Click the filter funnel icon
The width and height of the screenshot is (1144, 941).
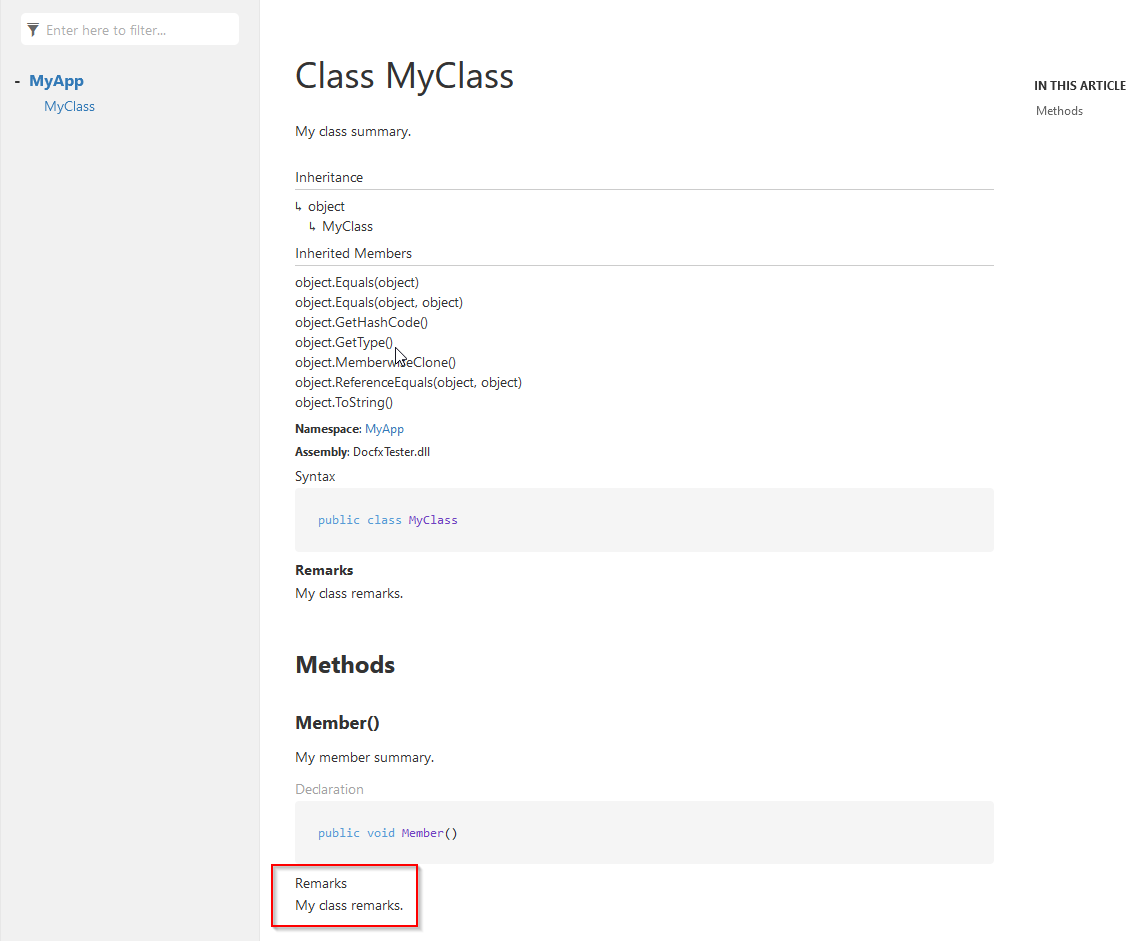(33, 30)
